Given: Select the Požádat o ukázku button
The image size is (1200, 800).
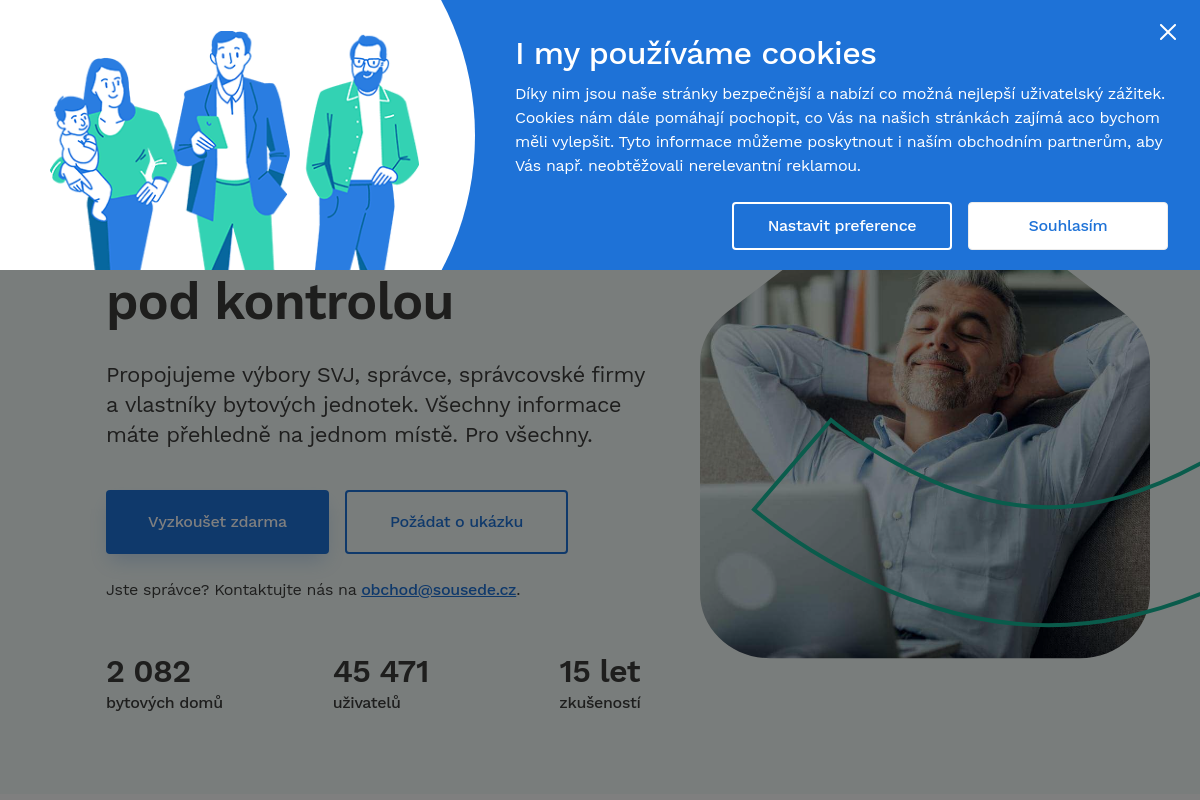Looking at the screenshot, I should pyautogui.click(x=456, y=522).
